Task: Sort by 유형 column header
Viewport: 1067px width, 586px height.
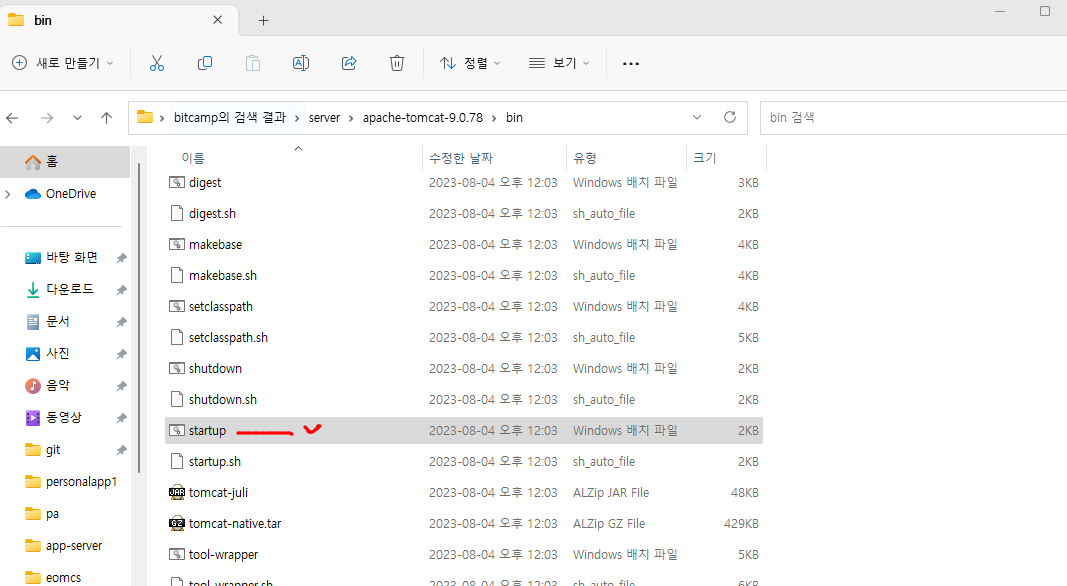Action: point(585,158)
